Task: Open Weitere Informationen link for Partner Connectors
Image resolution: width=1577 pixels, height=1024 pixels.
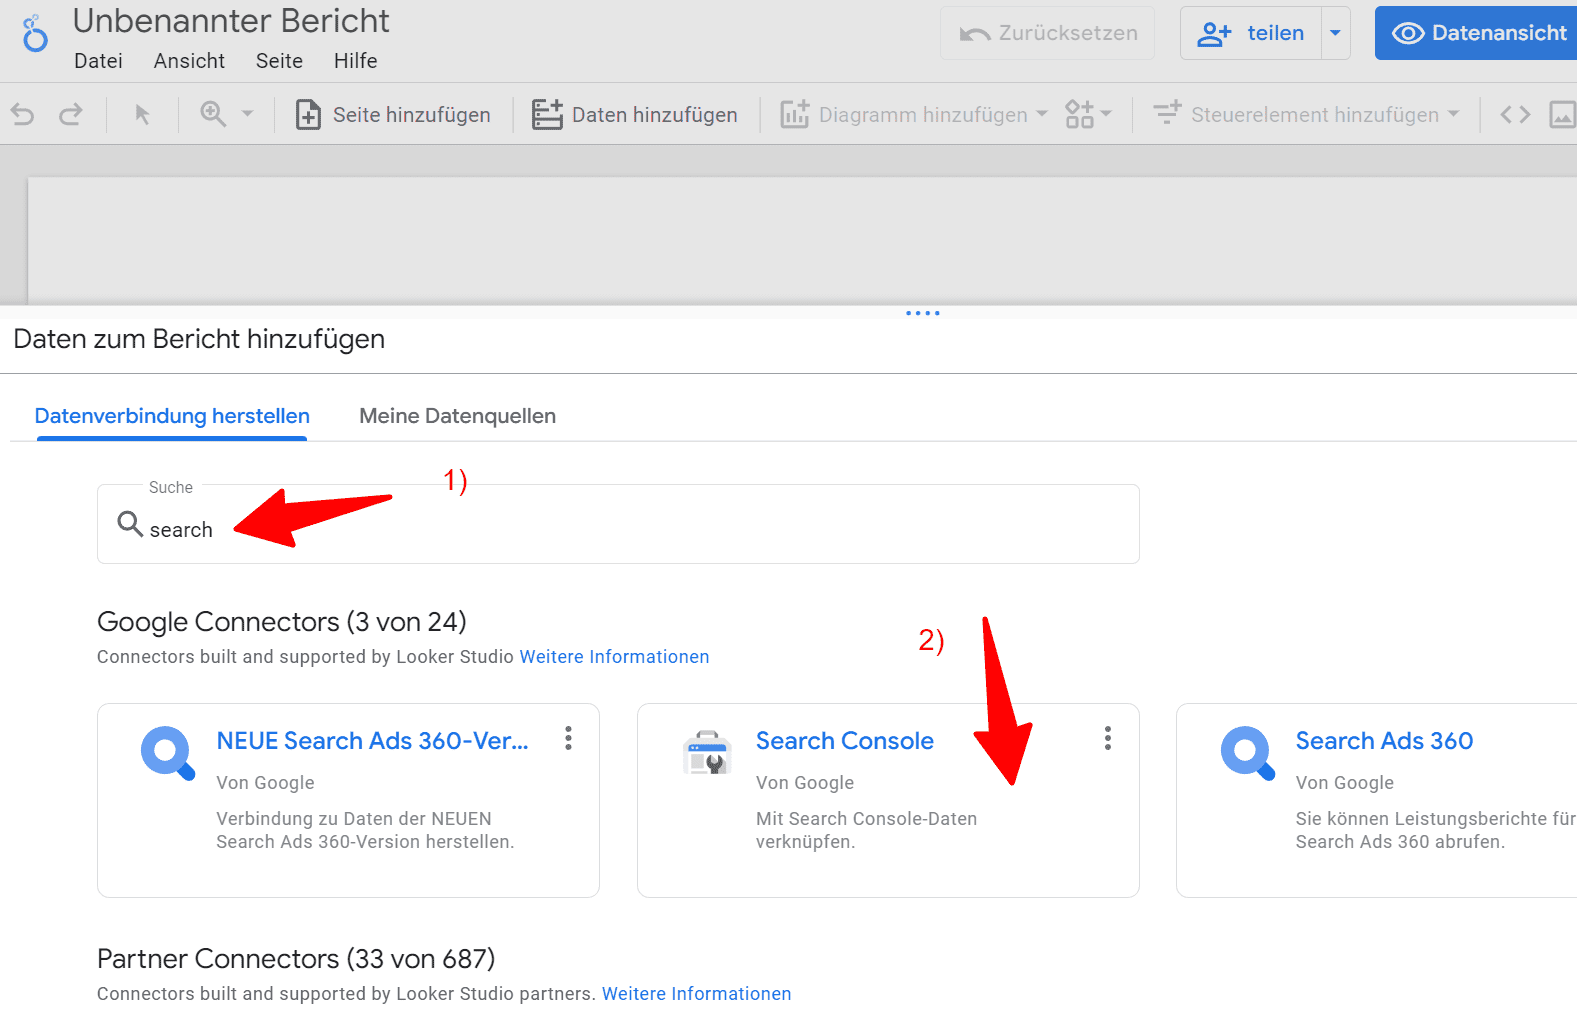Action: pyautogui.click(x=696, y=994)
